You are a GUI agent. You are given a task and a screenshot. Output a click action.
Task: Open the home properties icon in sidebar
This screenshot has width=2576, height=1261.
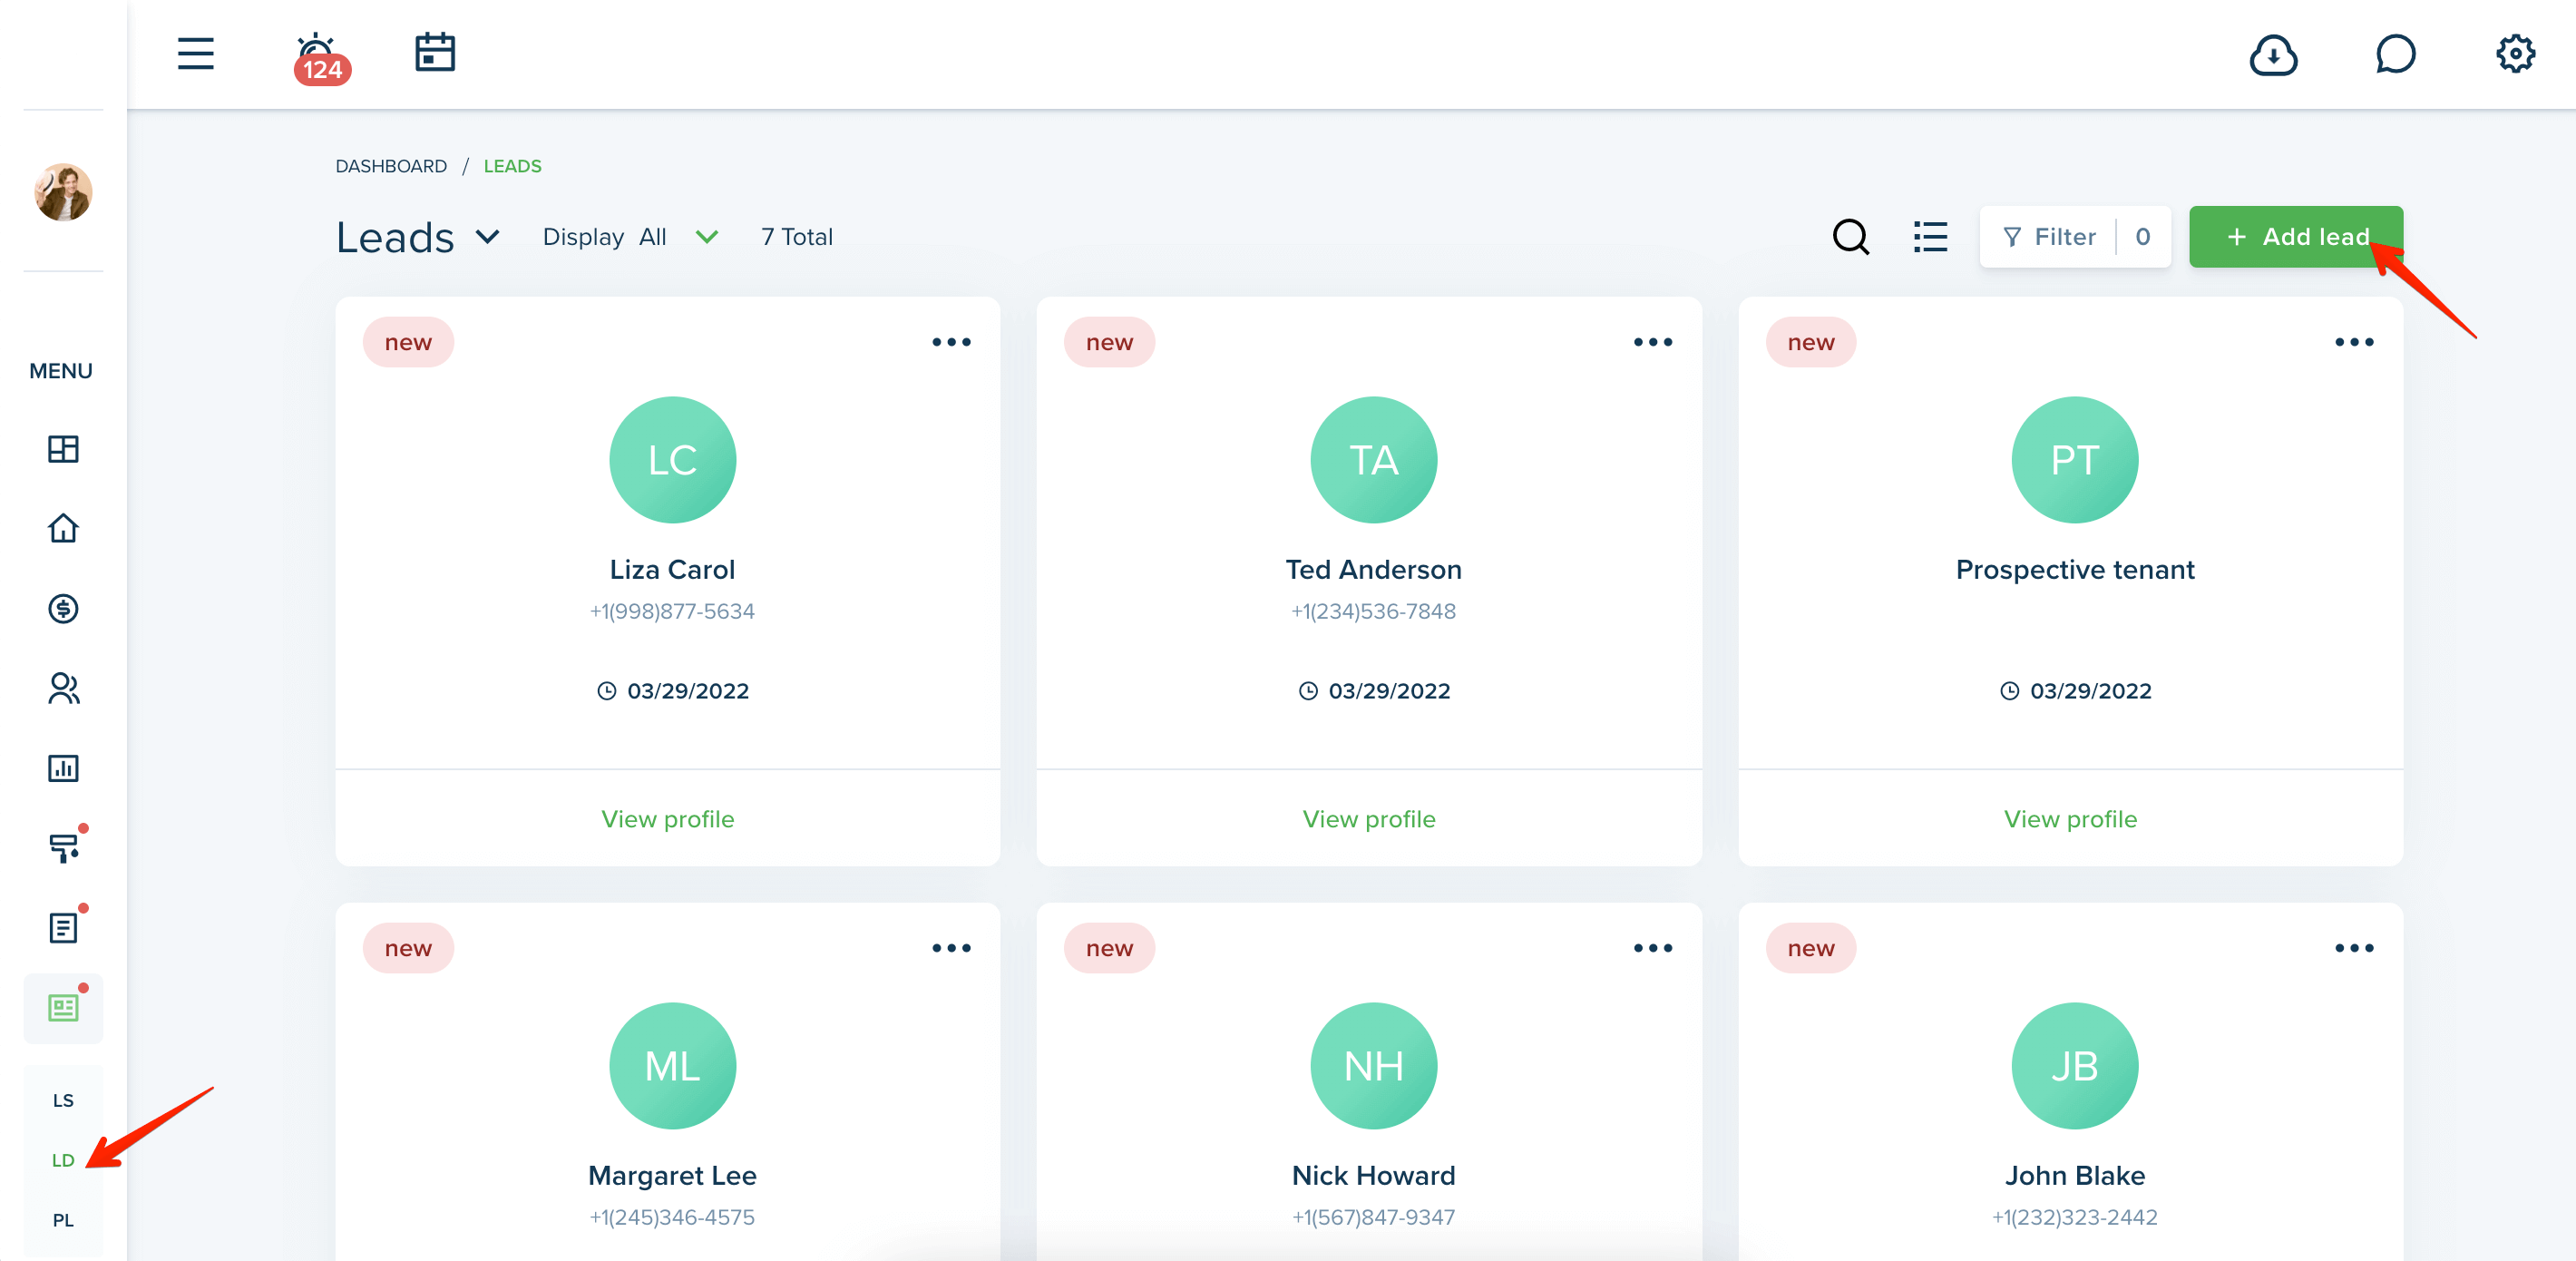click(x=63, y=528)
